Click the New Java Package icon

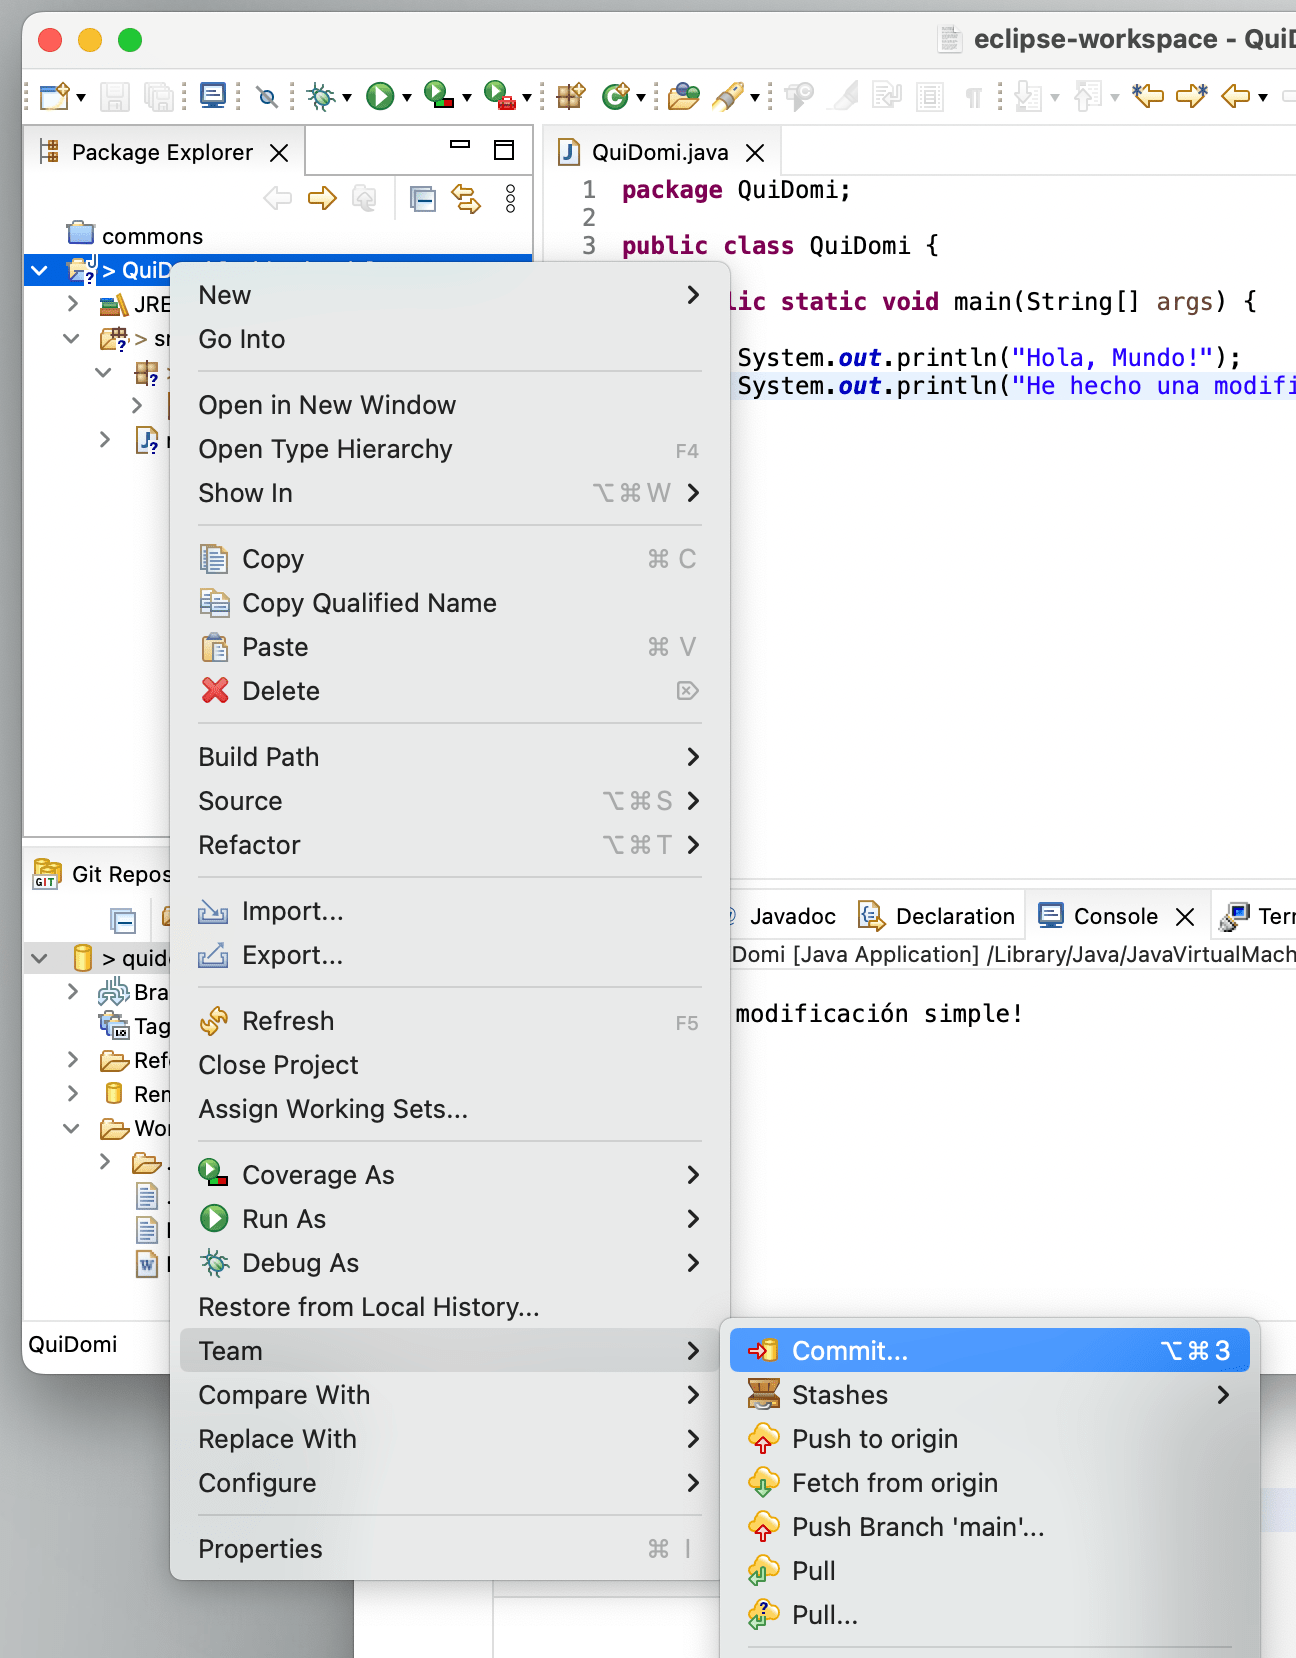click(571, 96)
